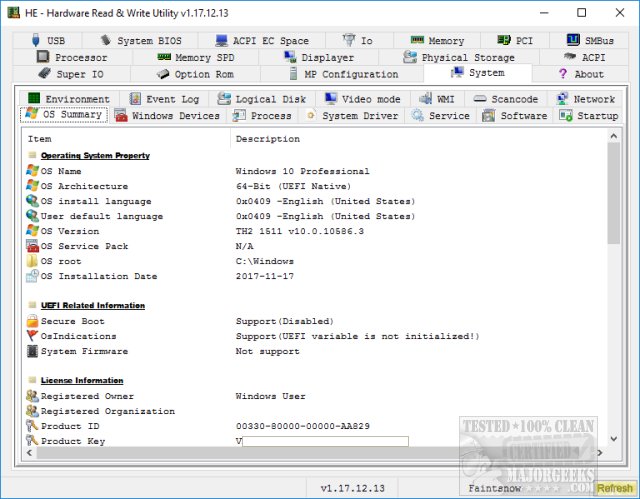Viewport: 640px width, 499px height.
Task: Switch to the System Driver sub-tab
Action: (352, 116)
